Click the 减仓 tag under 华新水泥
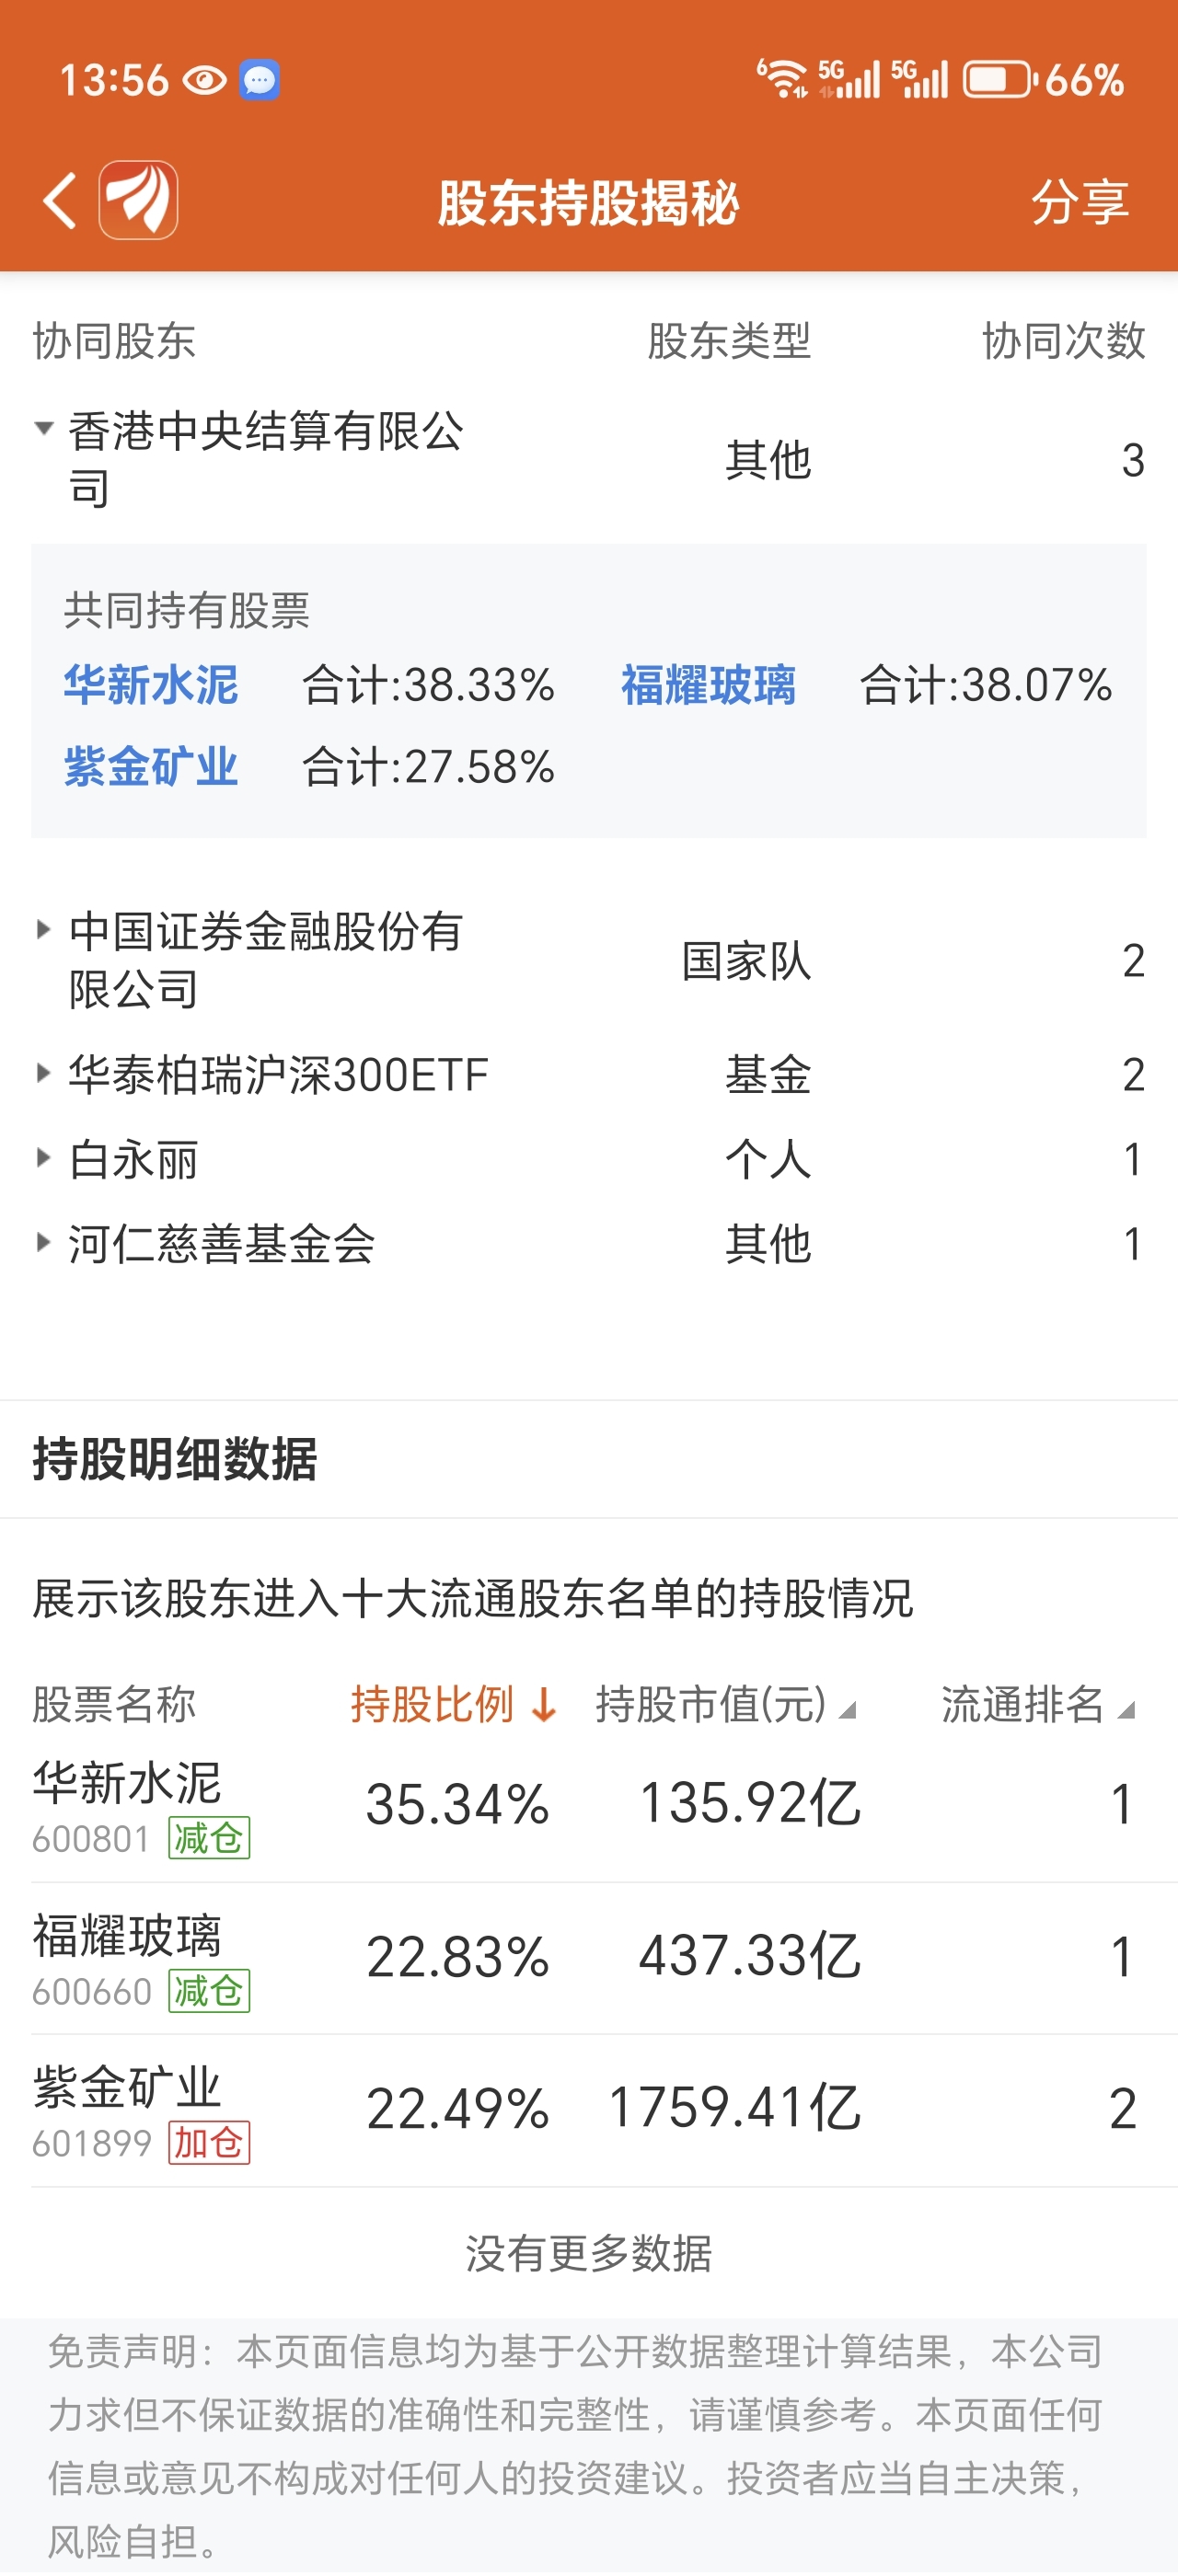1178x2576 pixels. coord(208,1838)
